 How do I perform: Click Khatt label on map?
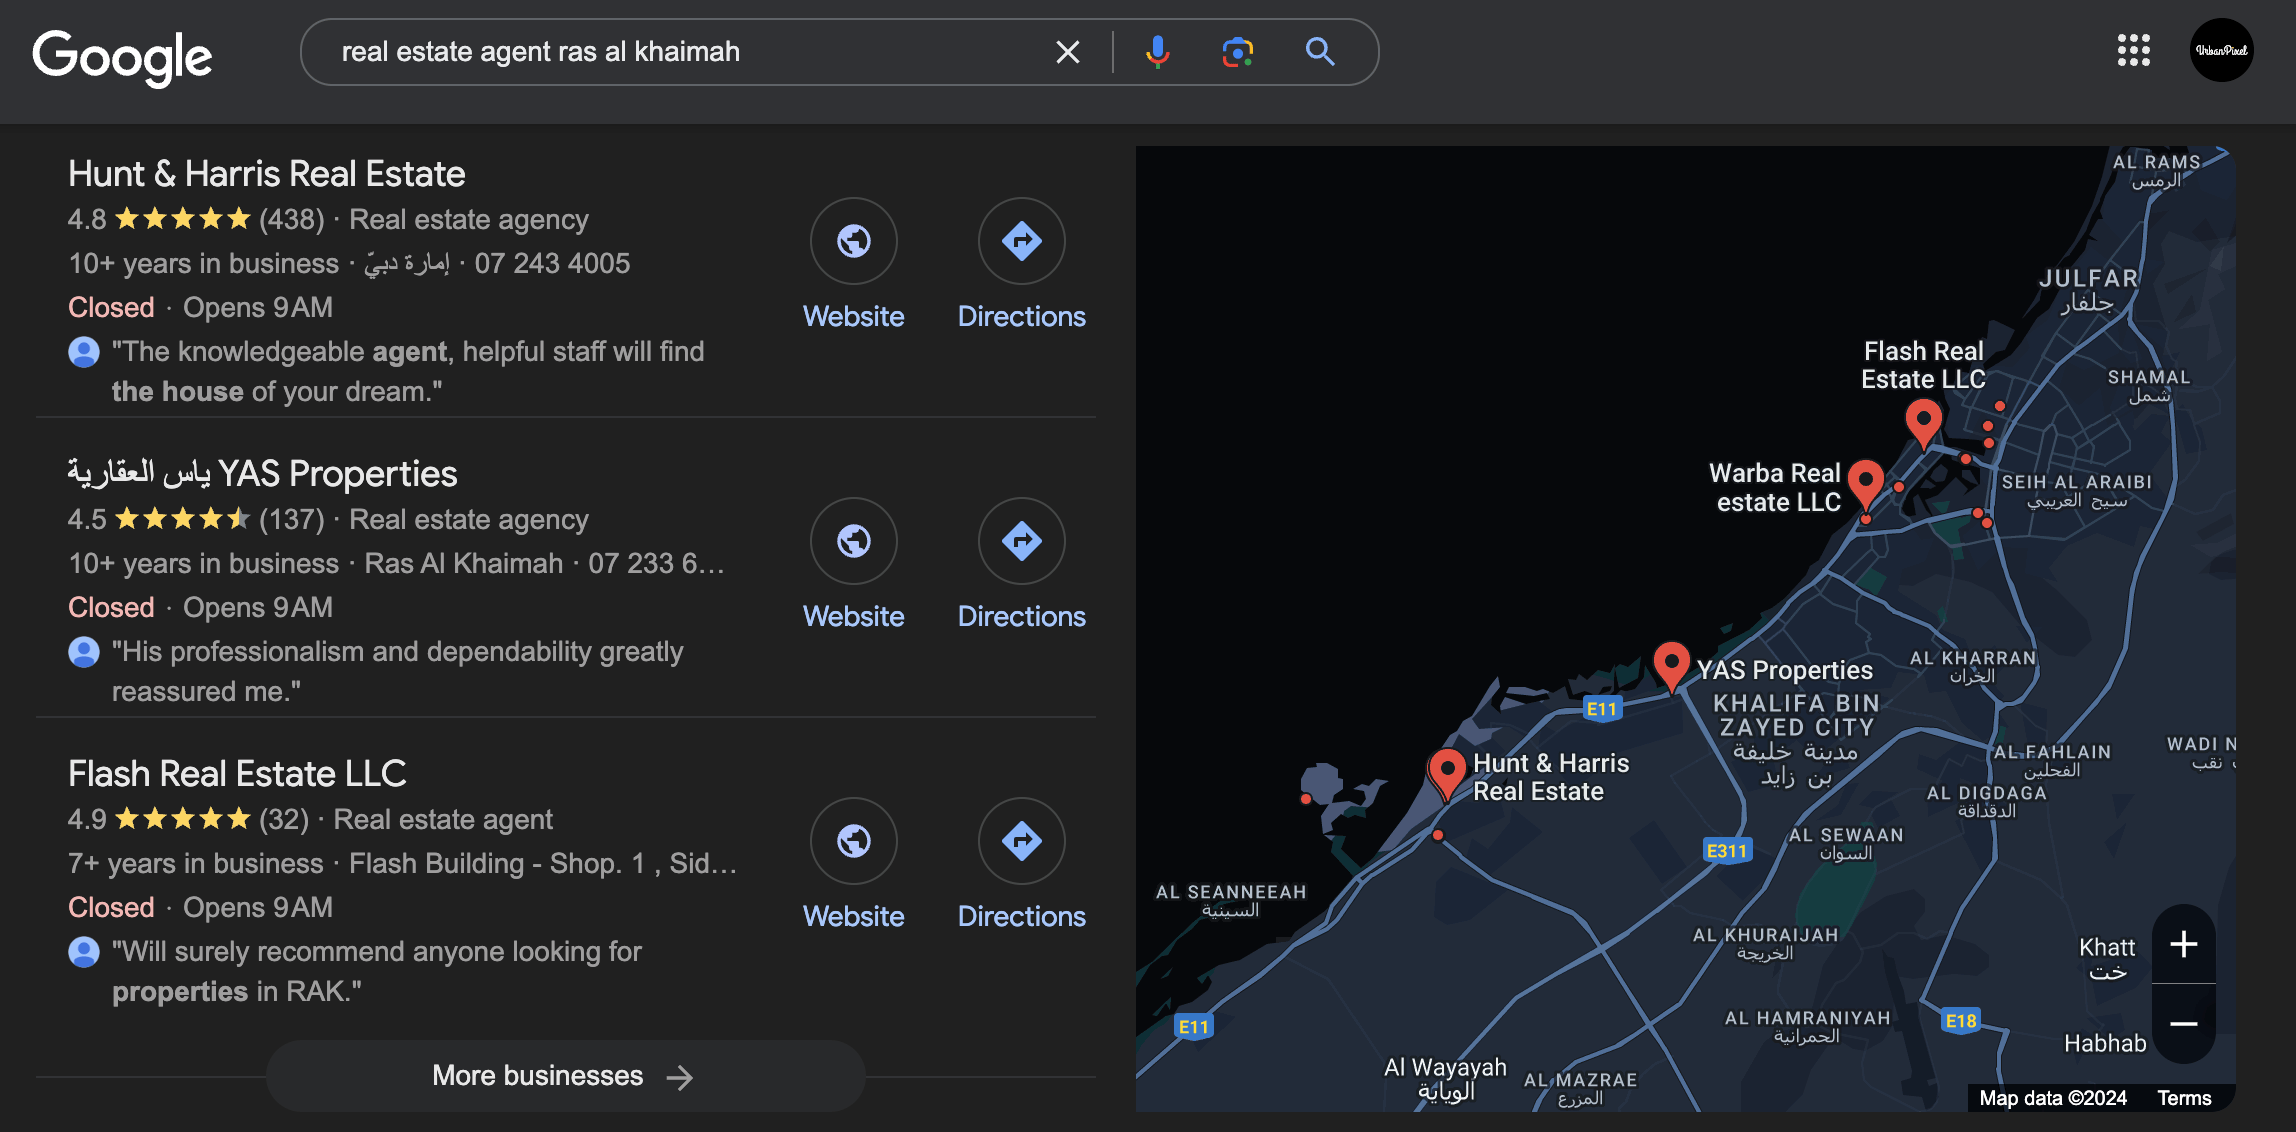click(2107, 959)
